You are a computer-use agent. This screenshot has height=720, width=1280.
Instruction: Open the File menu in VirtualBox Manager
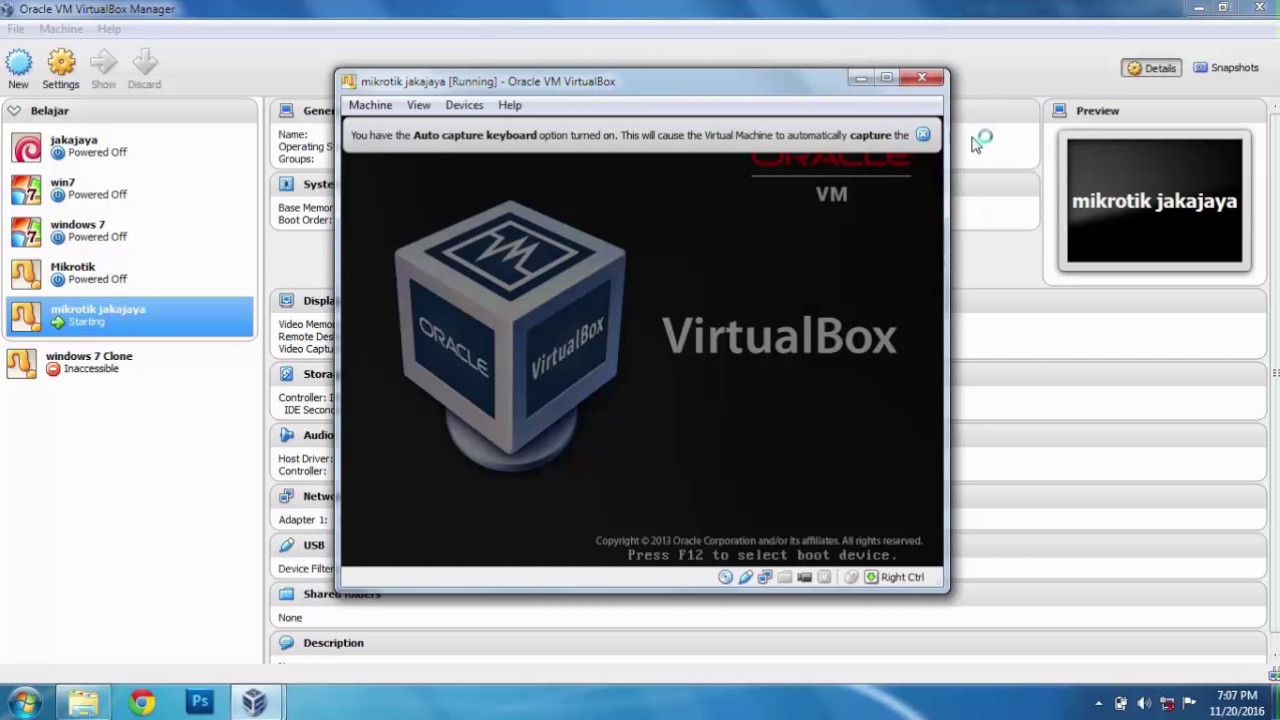click(16, 29)
